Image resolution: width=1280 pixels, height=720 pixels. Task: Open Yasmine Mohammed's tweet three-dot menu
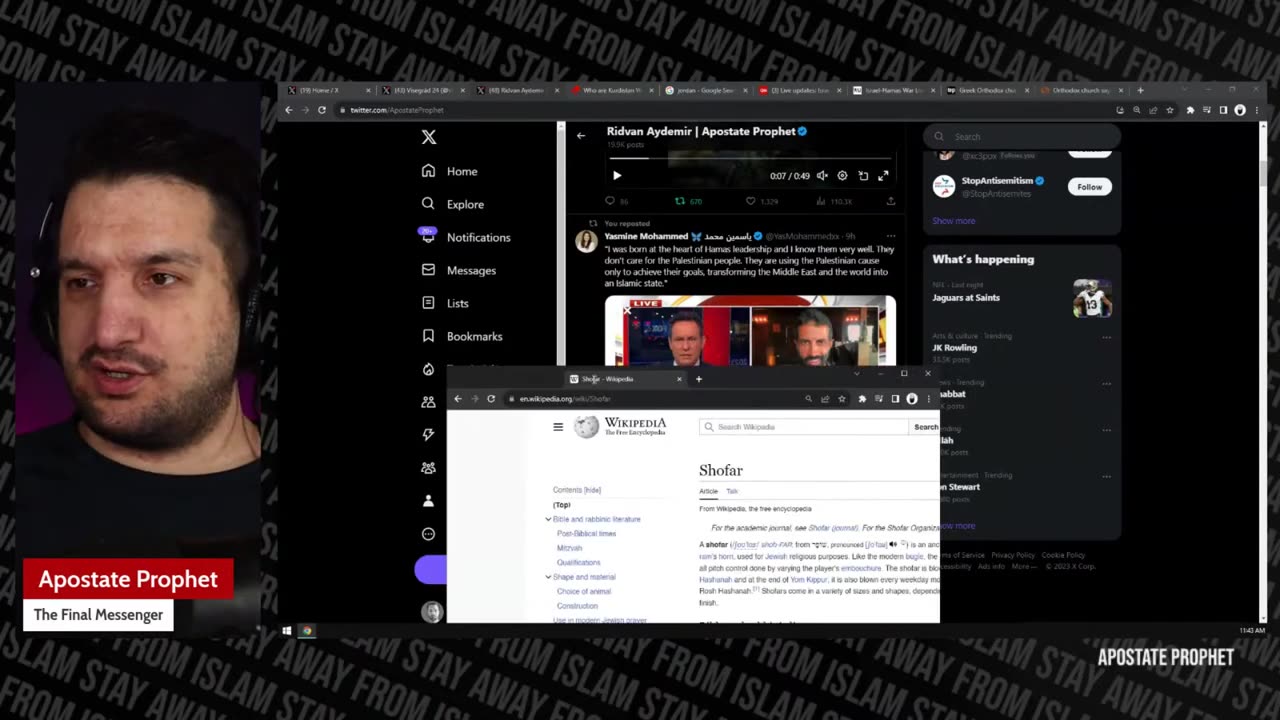(890, 236)
